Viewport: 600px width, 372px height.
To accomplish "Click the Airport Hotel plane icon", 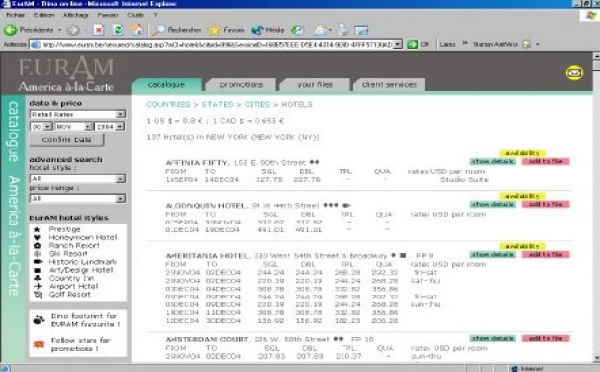I will [x=38, y=286].
